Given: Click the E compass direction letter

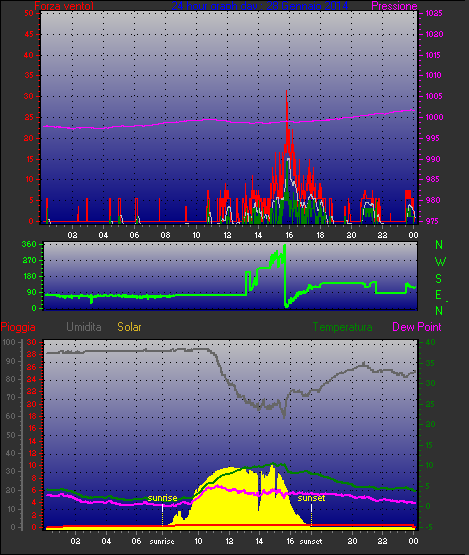Looking at the screenshot, I should pyautogui.click(x=438, y=294).
